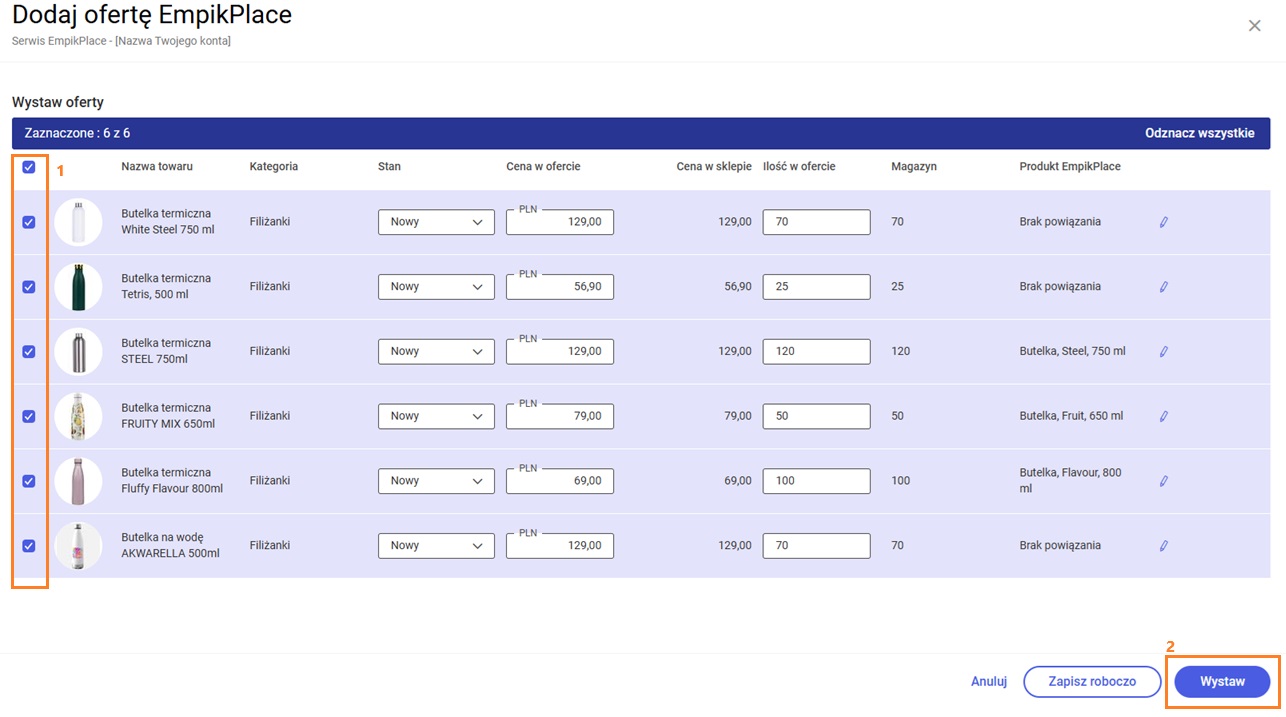Click the Cena w ofercie column header

click(543, 167)
